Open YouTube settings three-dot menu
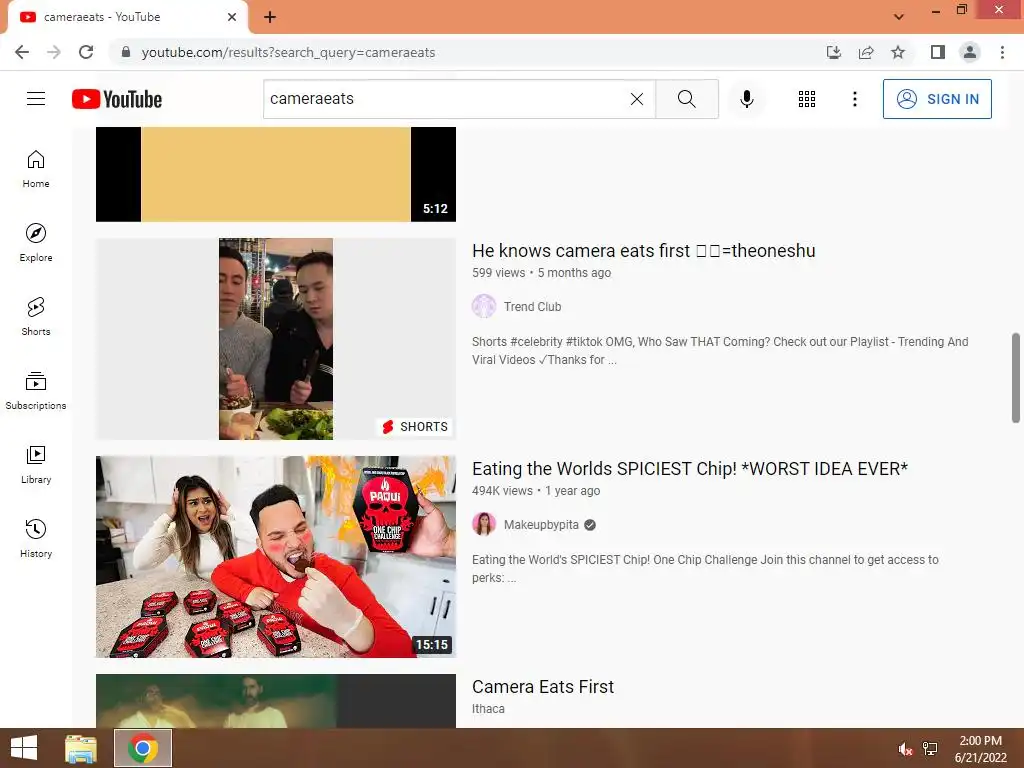The width and height of the screenshot is (1024, 768). 854,99
